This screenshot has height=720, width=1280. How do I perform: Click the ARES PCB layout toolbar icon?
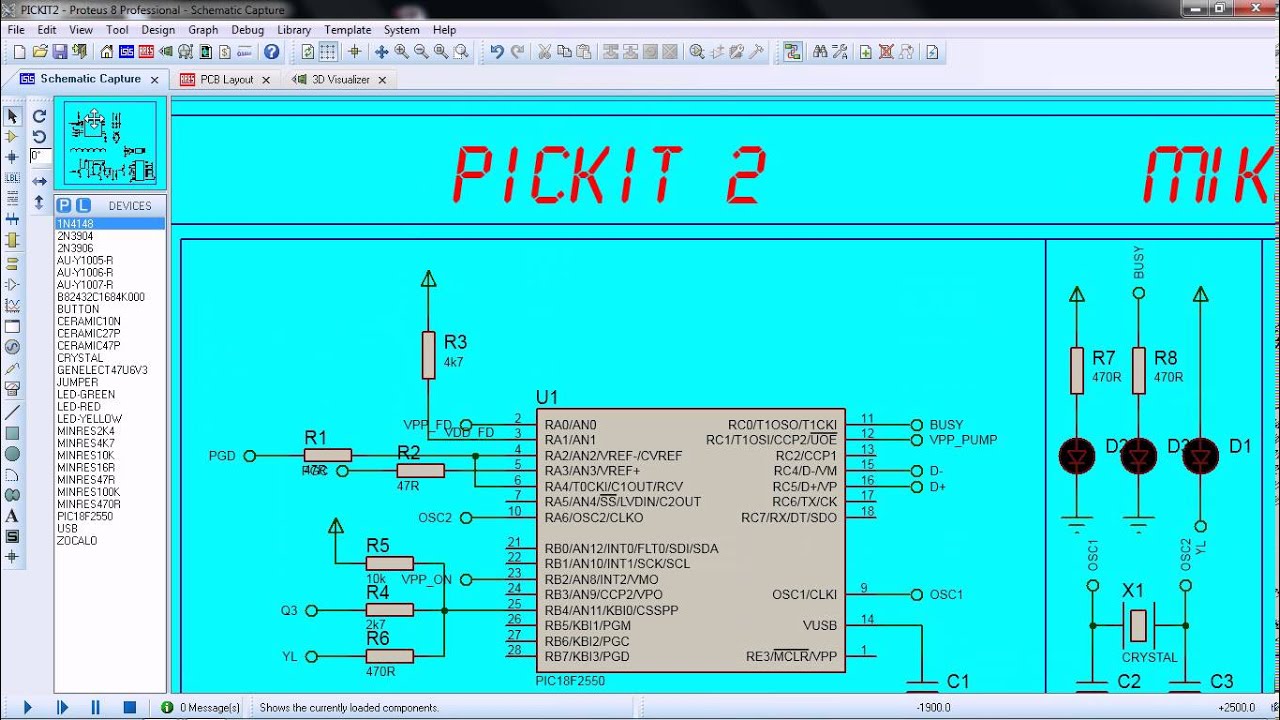coord(146,51)
